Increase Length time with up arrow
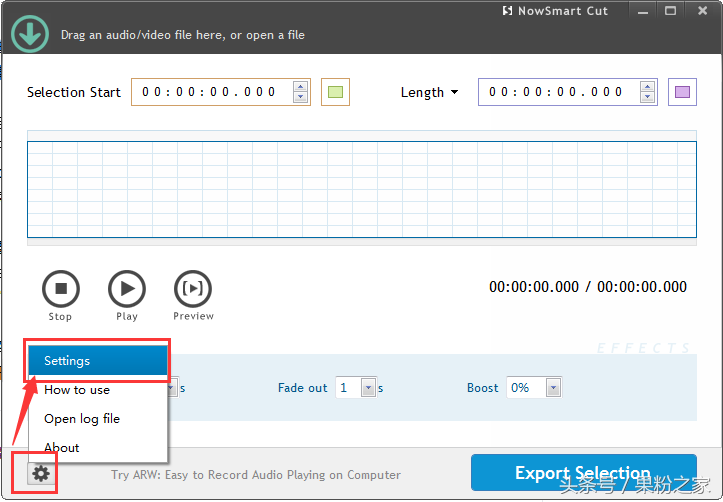Screen dimensions: 723x502 (x=647, y=87)
